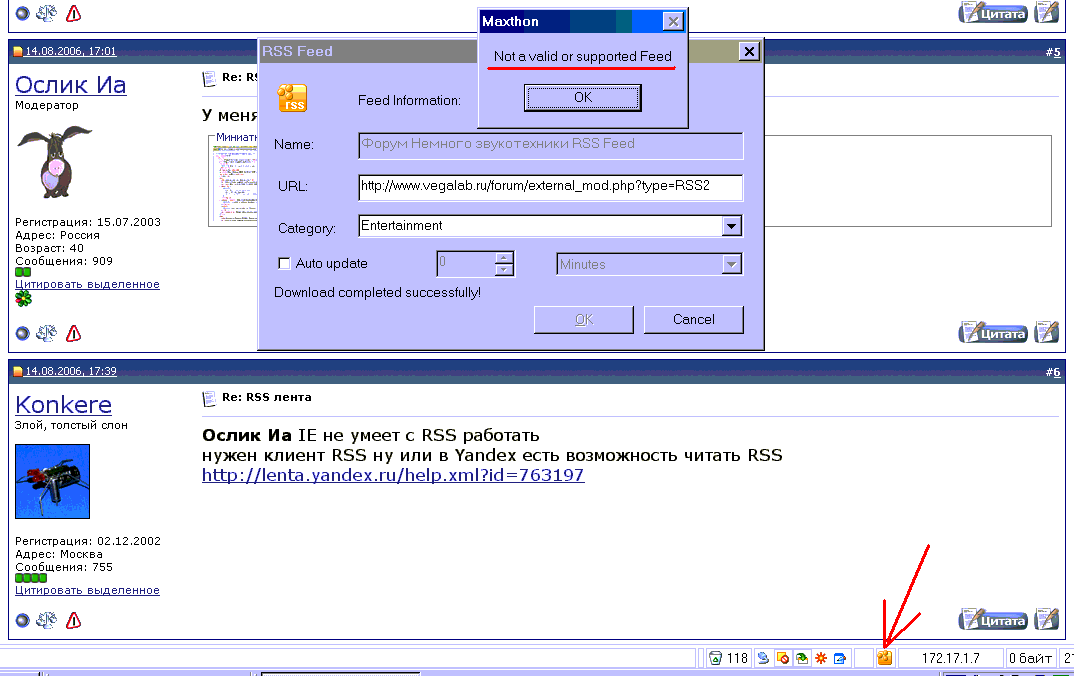Image resolution: width=1074 pixels, height=679 pixels.
Task: Click Cancel in the RSS Feed dialog
Action: click(693, 319)
